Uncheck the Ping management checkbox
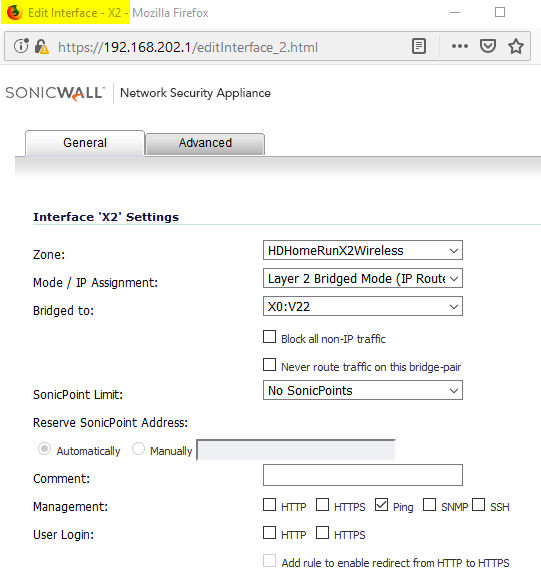Screen dimensions: 541x578 [381, 505]
